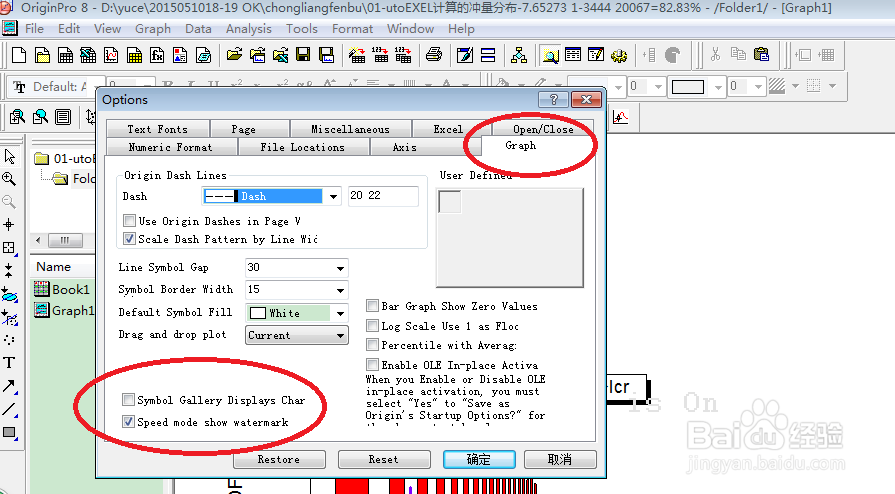This screenshot has width=895, height=494.
Task: Create a new workbook from the toolbar
Action: coord(66,55)
